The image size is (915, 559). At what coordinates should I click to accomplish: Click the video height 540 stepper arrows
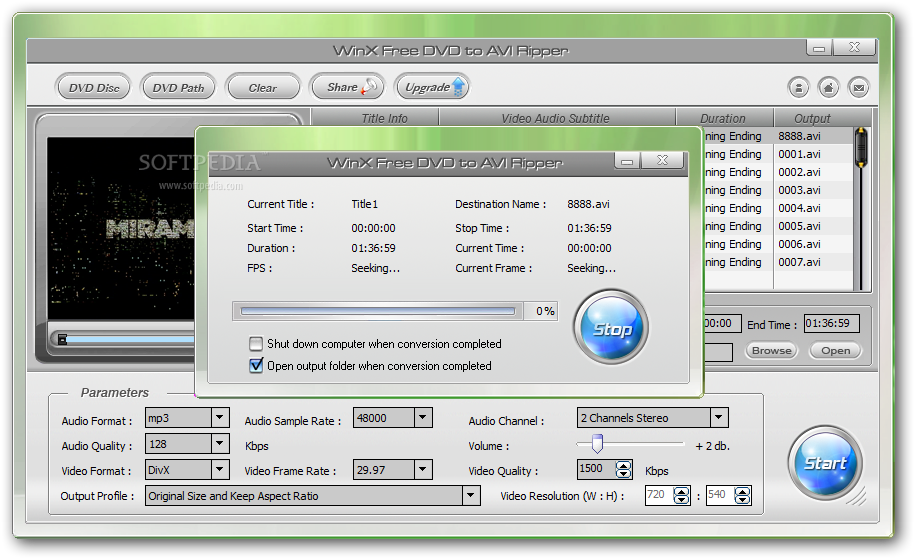pos(742,495)
